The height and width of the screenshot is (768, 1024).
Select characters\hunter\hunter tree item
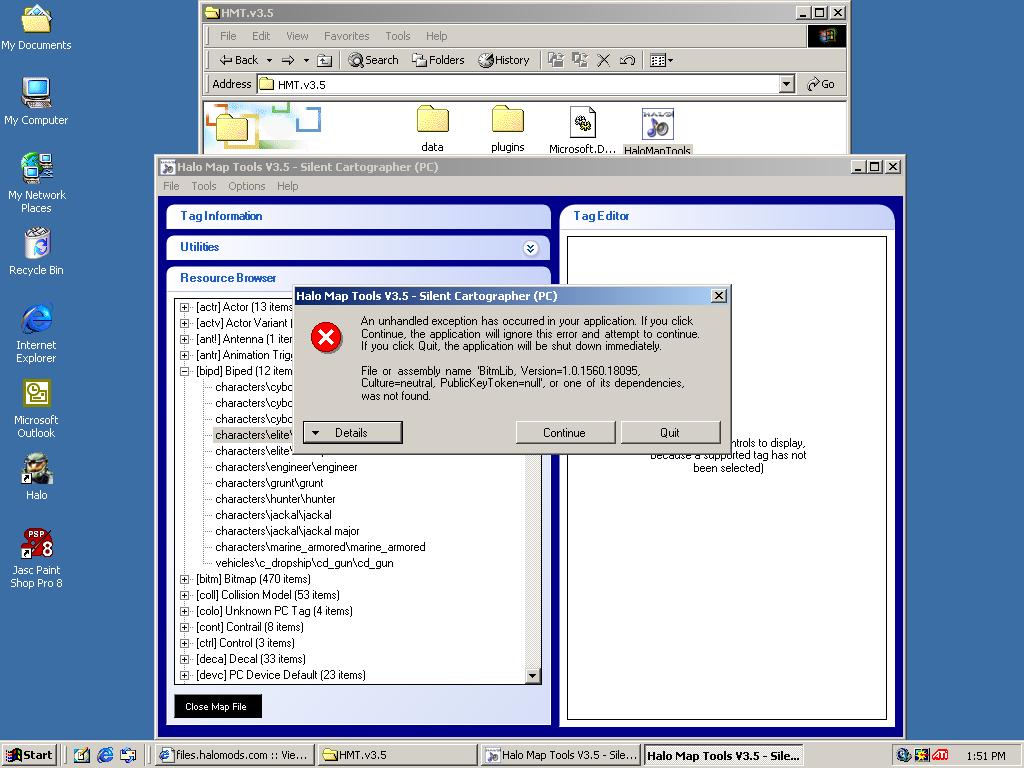pos(275,499)
